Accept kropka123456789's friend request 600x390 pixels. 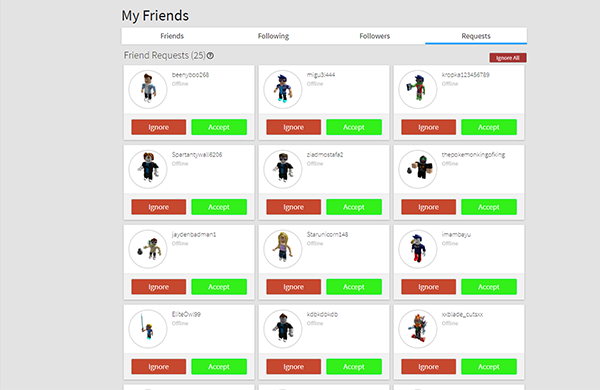coord(489,127)
